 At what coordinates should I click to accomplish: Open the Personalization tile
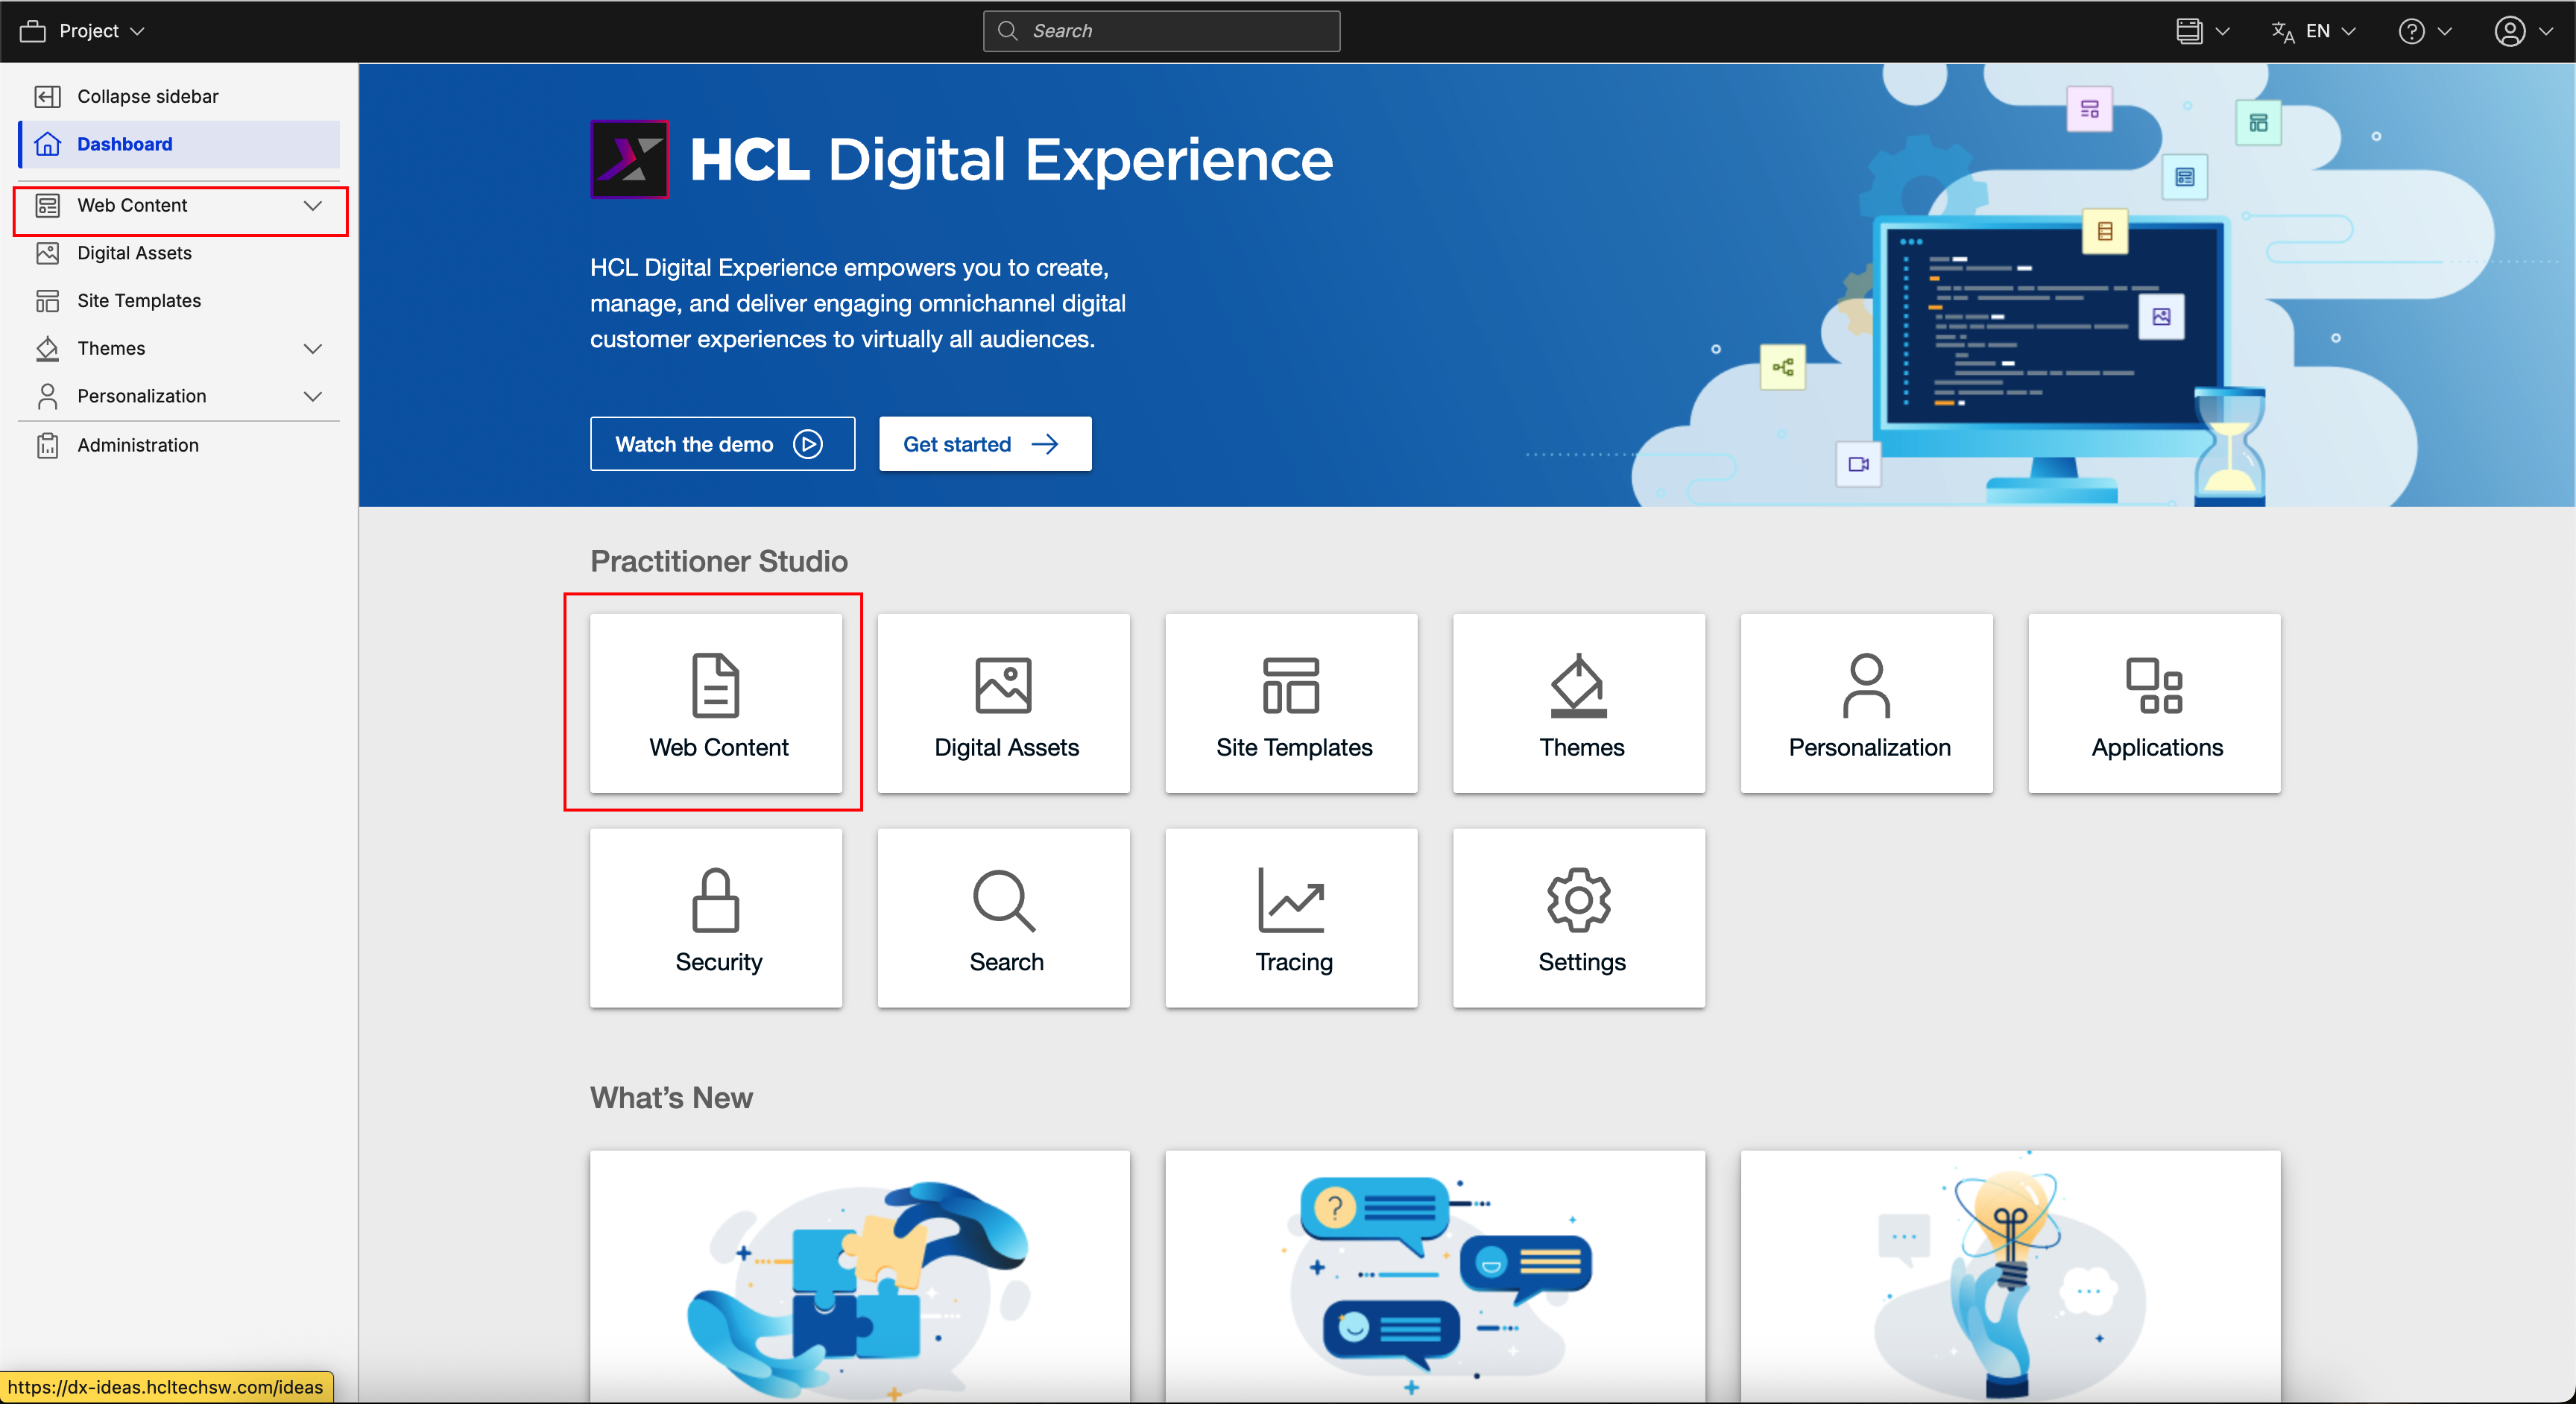click(x=1866, y=703)
